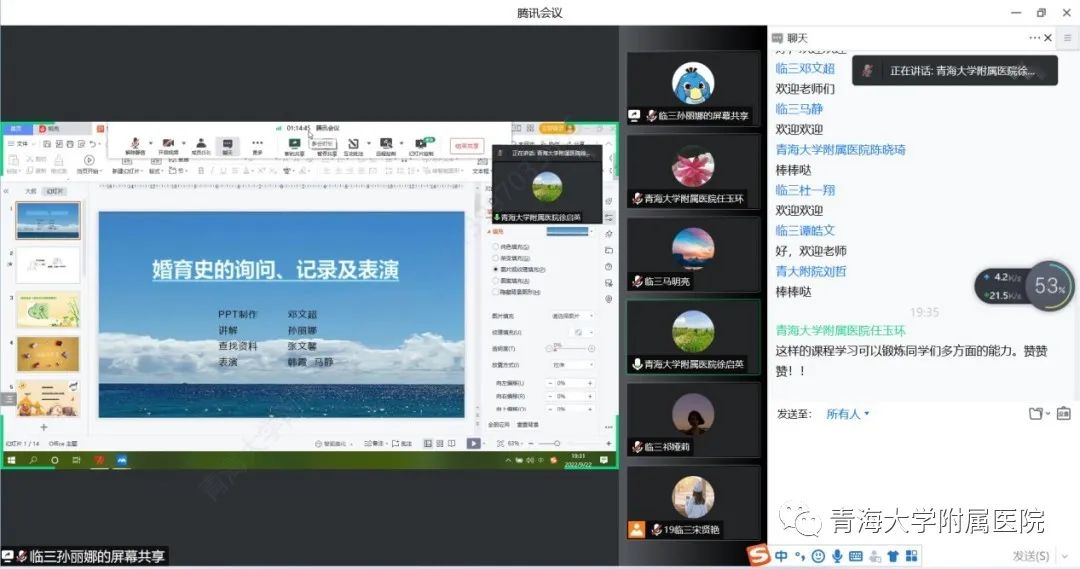Click the red WPS icon on taskbar

pyautogui.click(x=99, y=460)
